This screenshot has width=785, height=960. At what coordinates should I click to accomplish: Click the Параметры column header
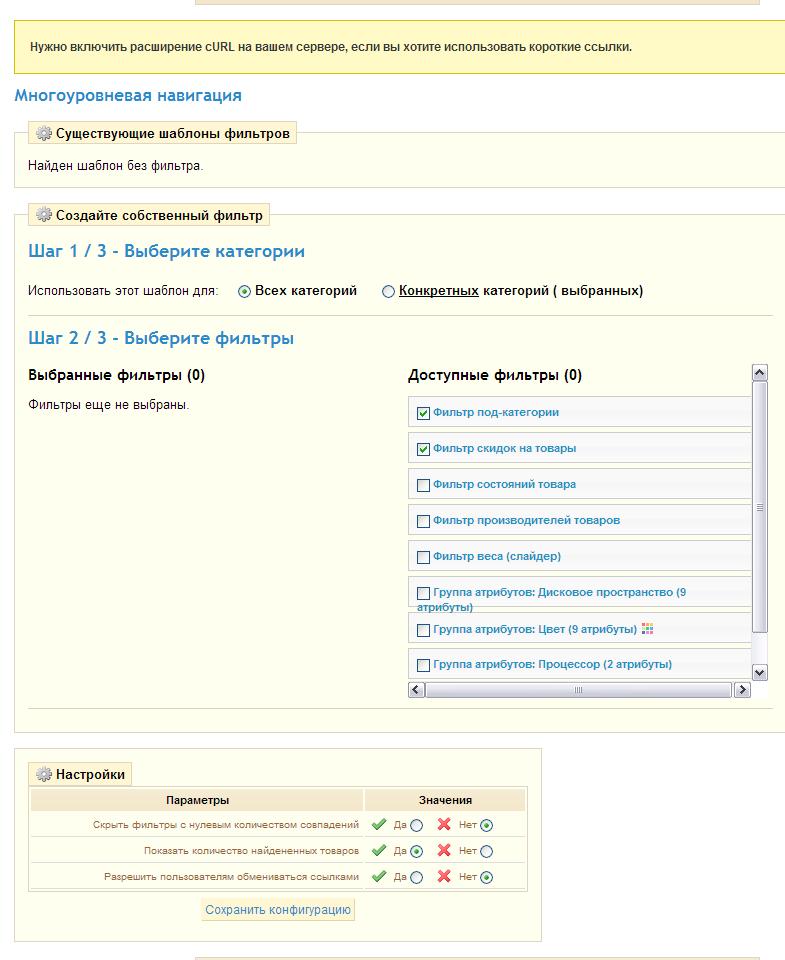point(197,800)
